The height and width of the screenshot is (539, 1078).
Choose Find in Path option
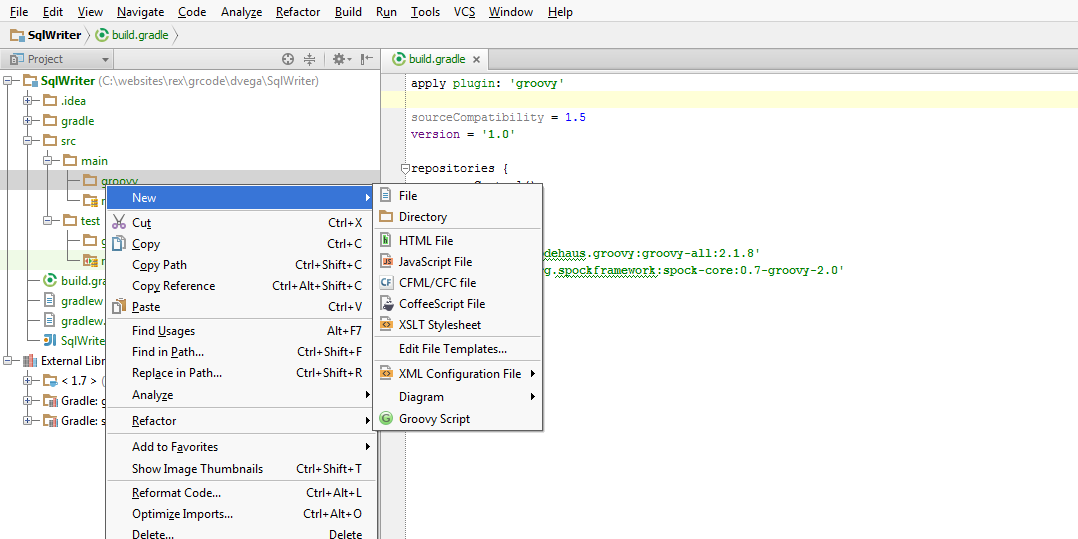tap(242, 352)
